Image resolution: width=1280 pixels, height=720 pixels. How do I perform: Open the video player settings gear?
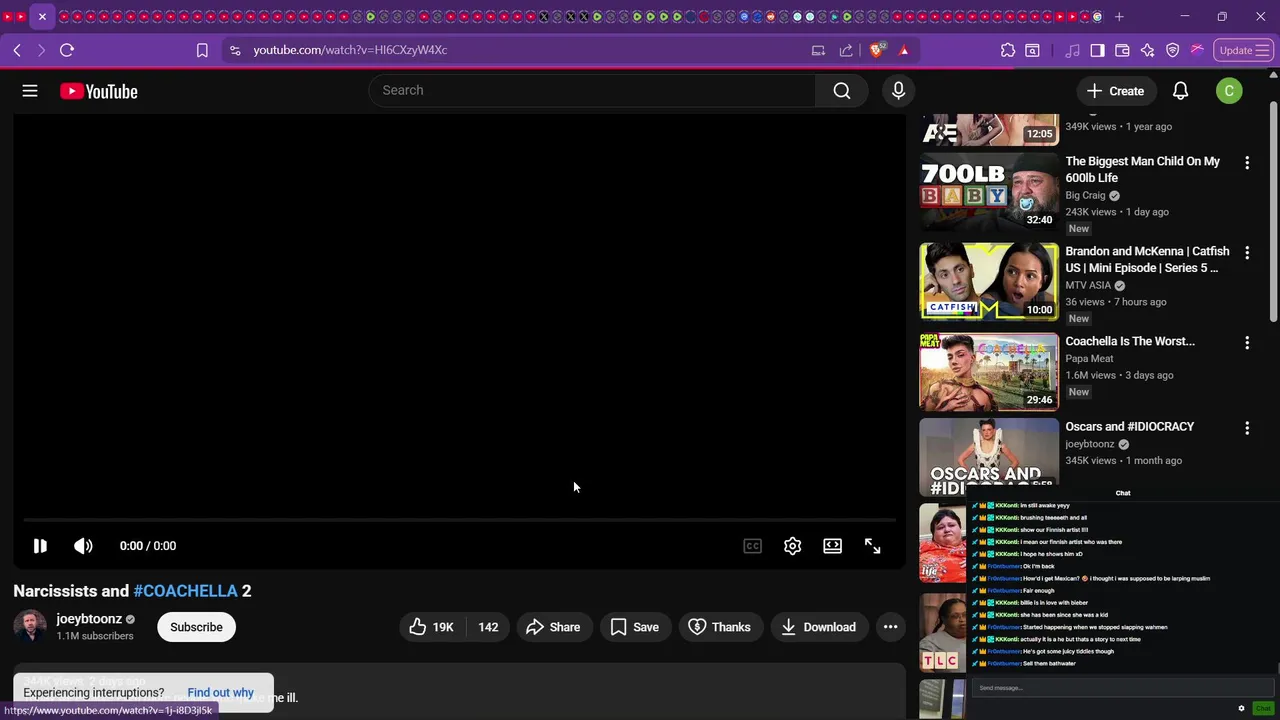[792, 546]
